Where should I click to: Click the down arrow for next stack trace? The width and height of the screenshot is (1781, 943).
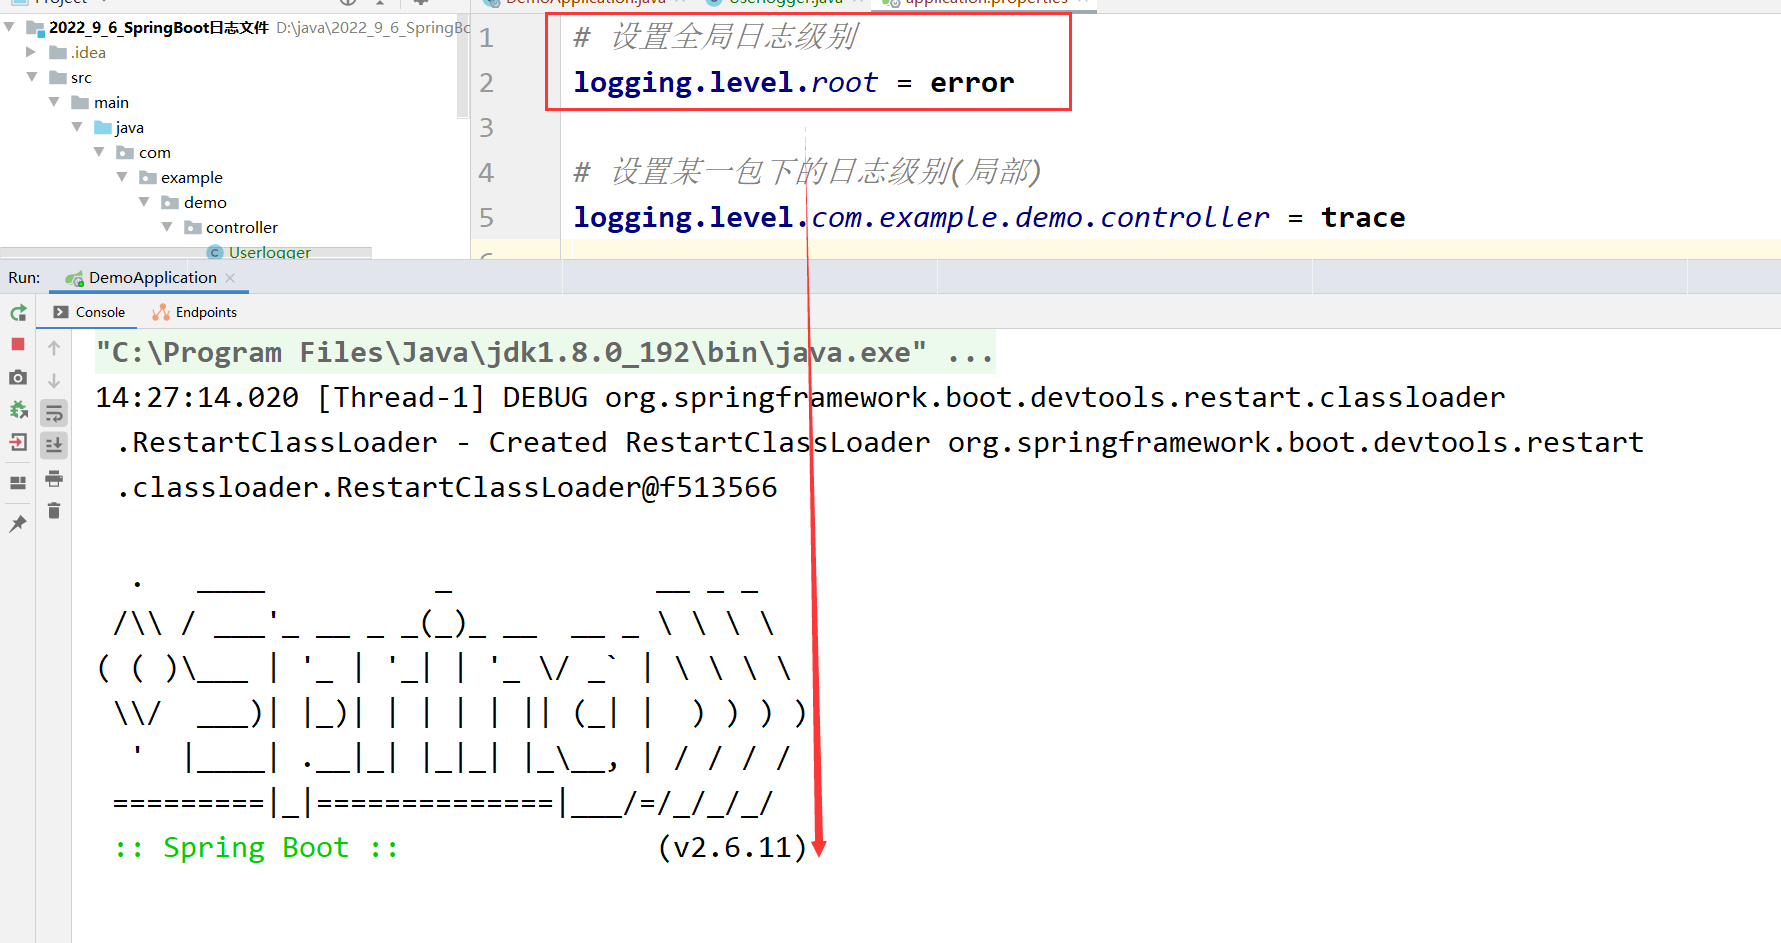point(54,380)
